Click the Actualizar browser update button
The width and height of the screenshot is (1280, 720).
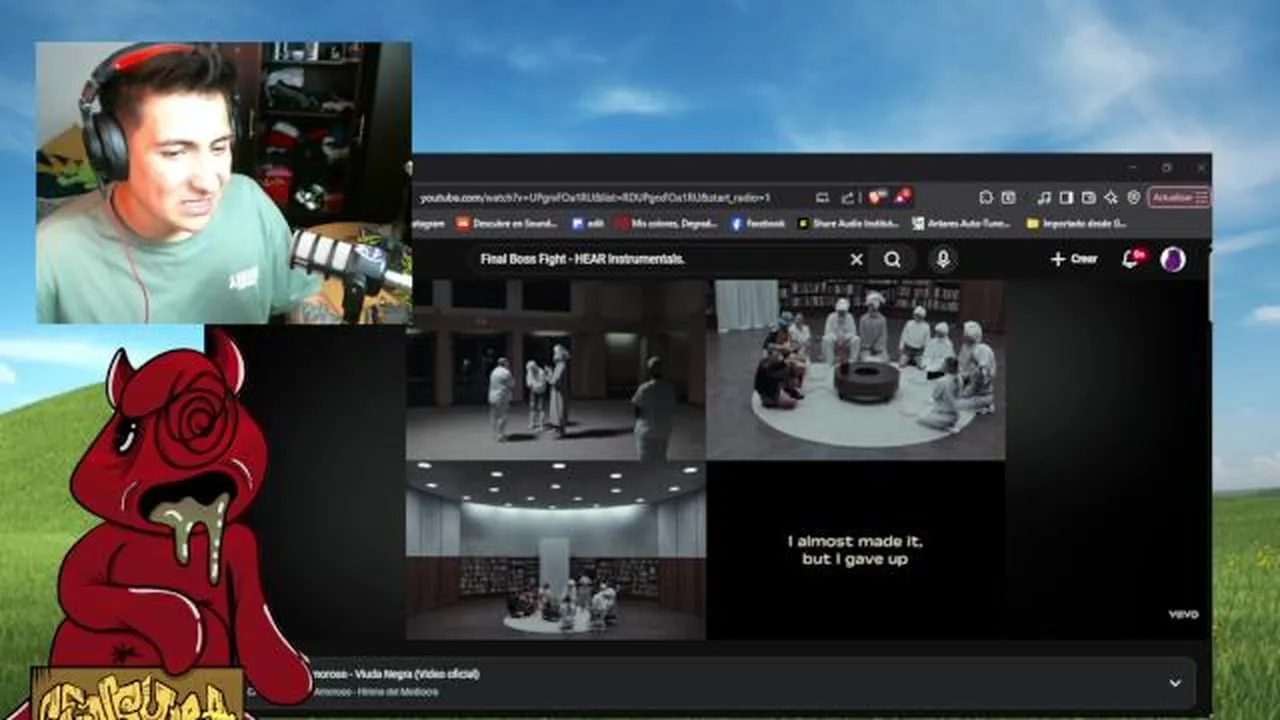click(1179, 197)
